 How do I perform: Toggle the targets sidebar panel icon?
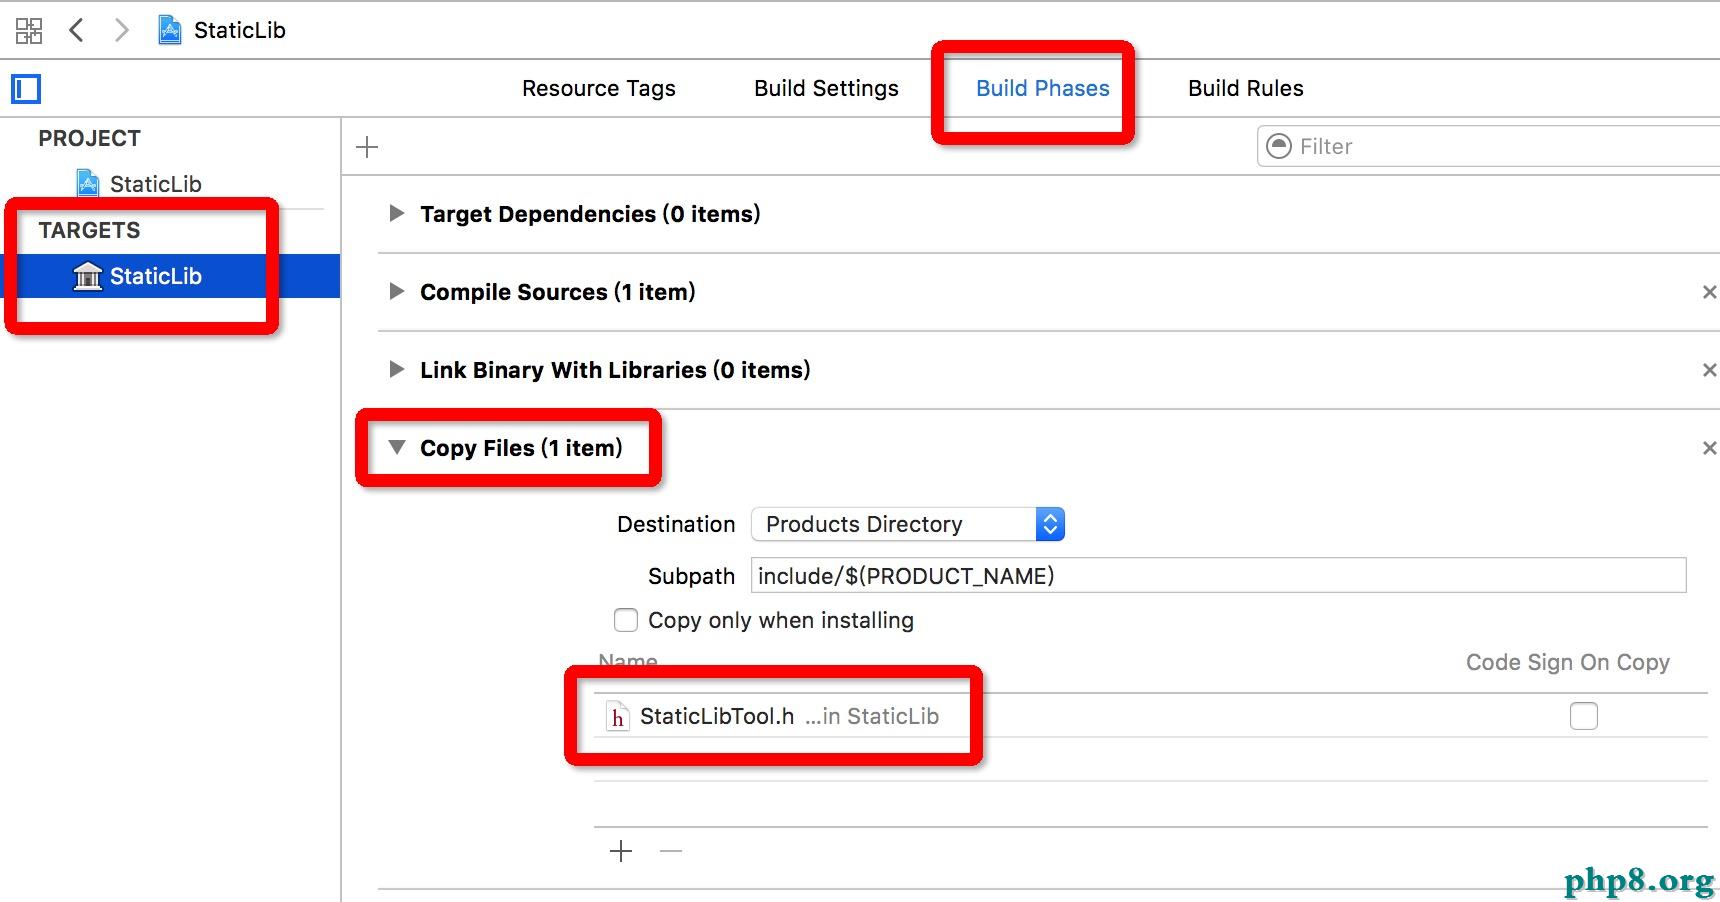[26, 89]
